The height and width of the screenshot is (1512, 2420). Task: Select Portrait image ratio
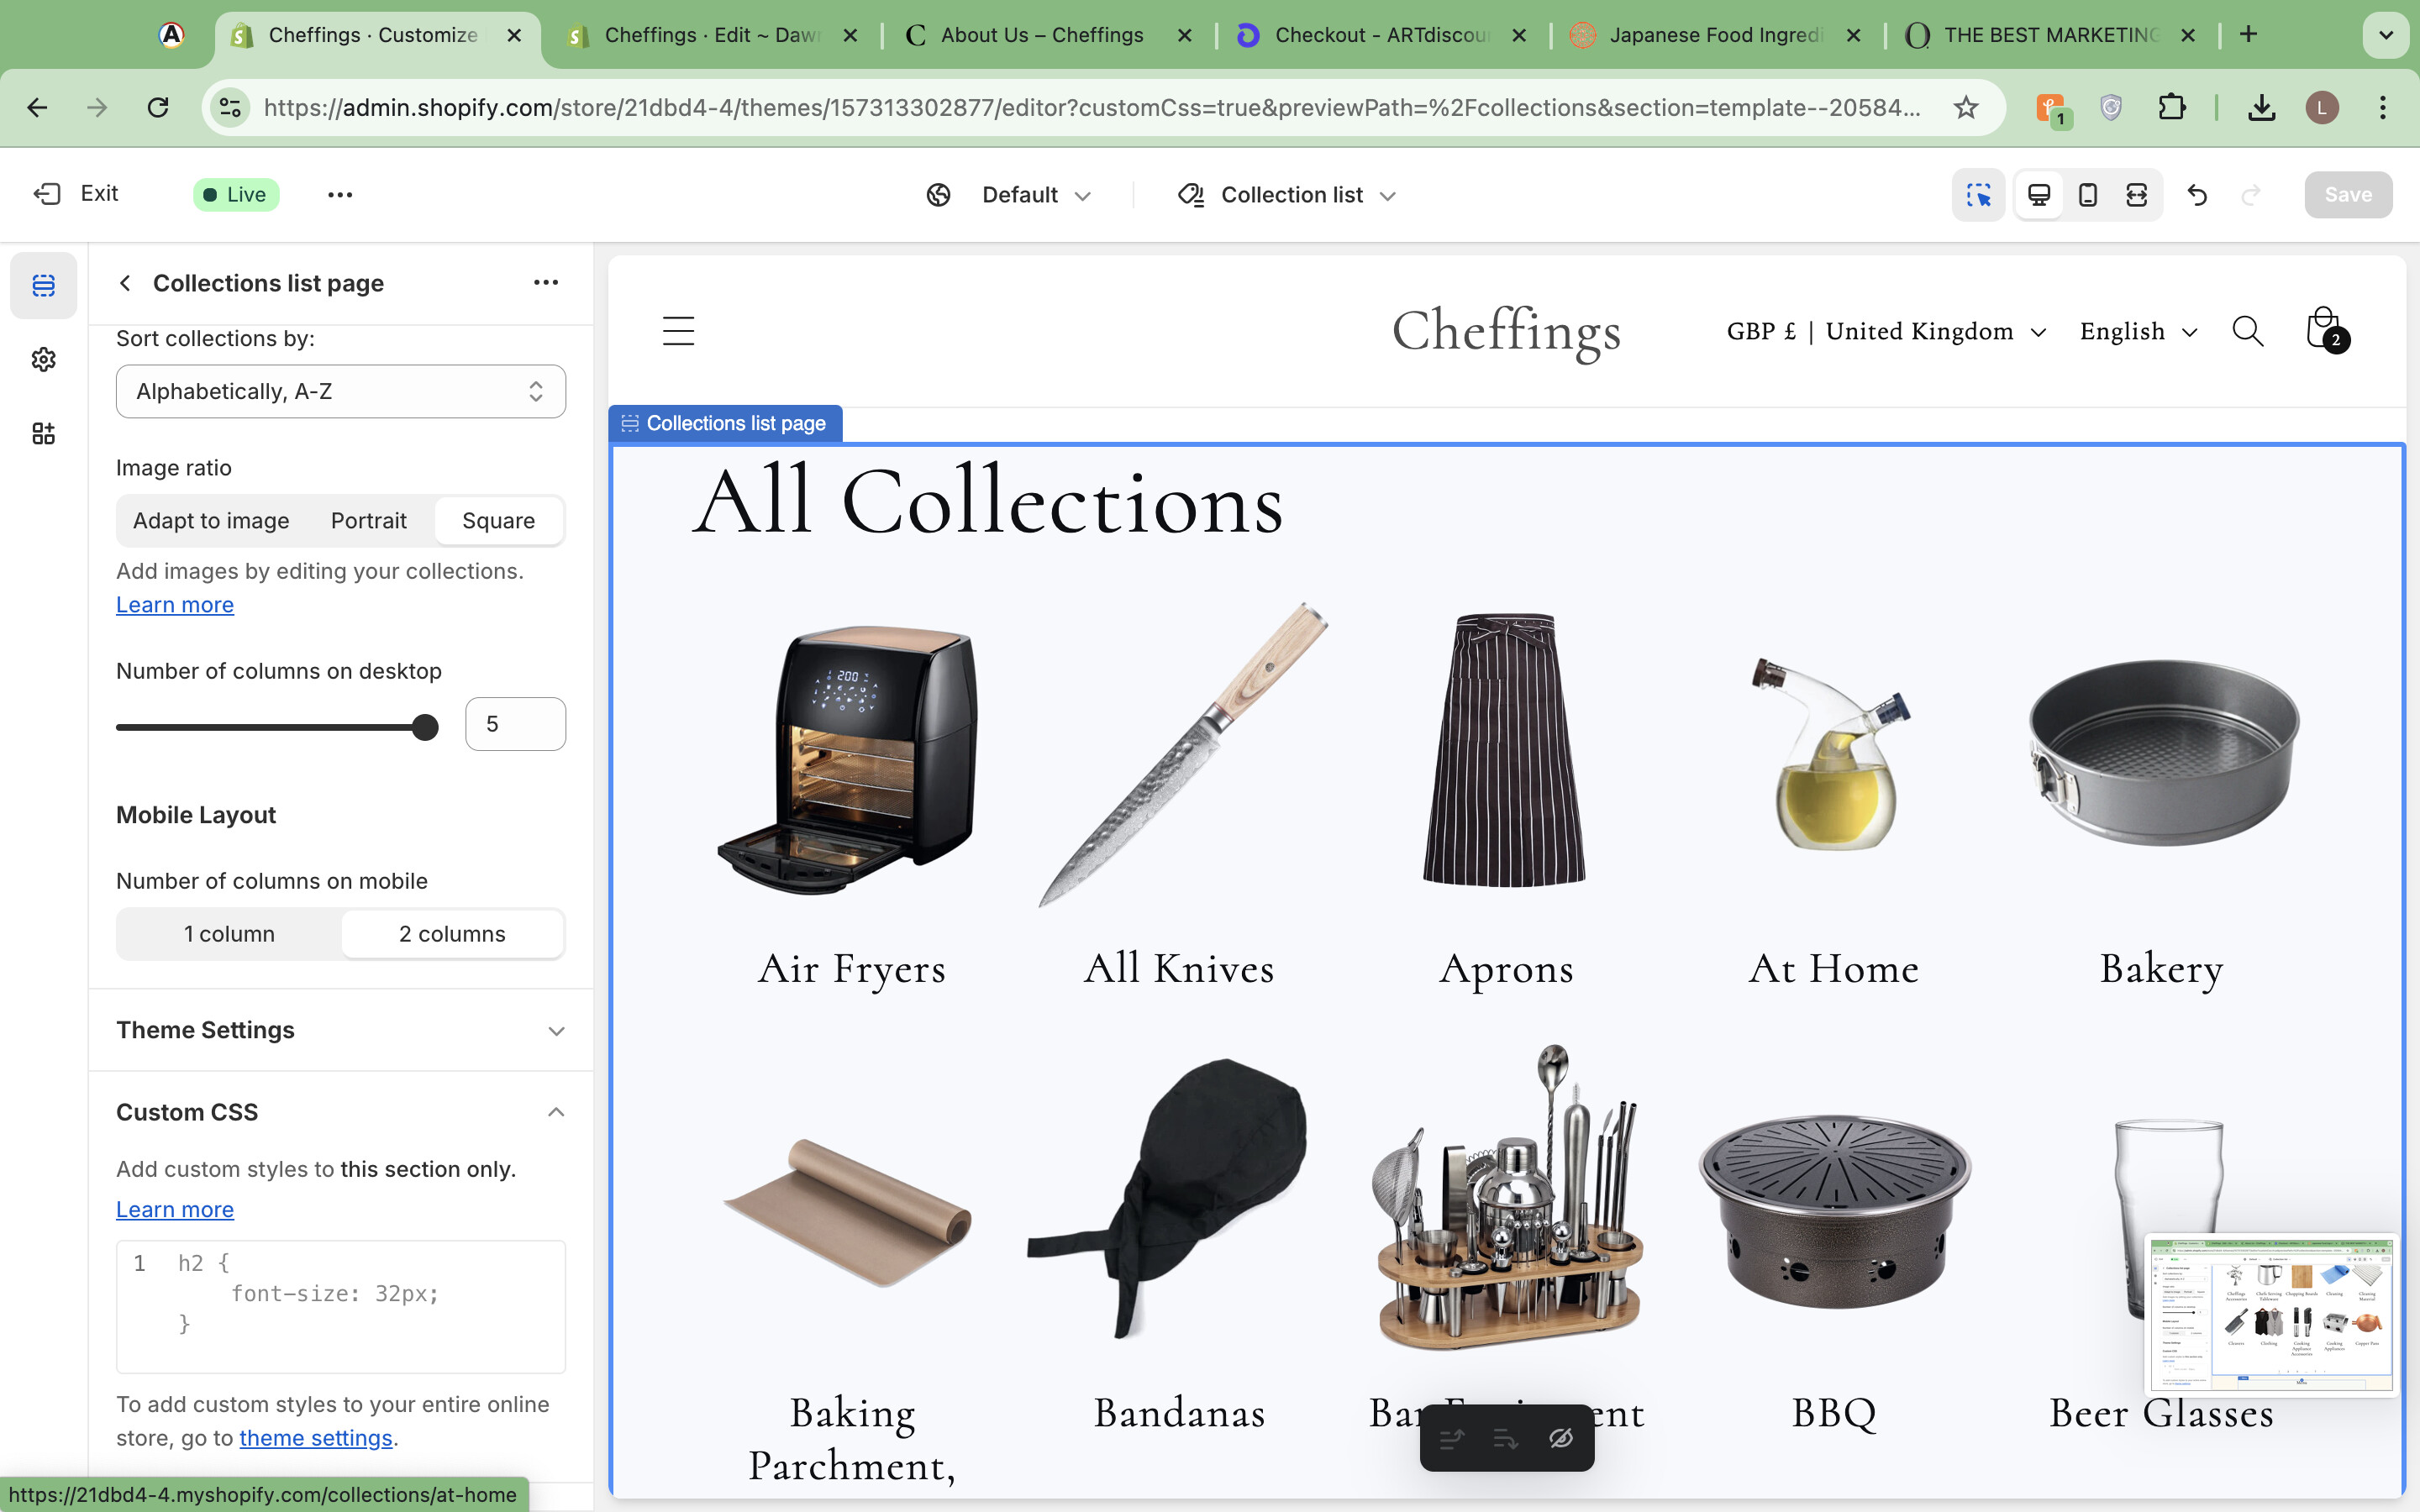coord(368,521)
